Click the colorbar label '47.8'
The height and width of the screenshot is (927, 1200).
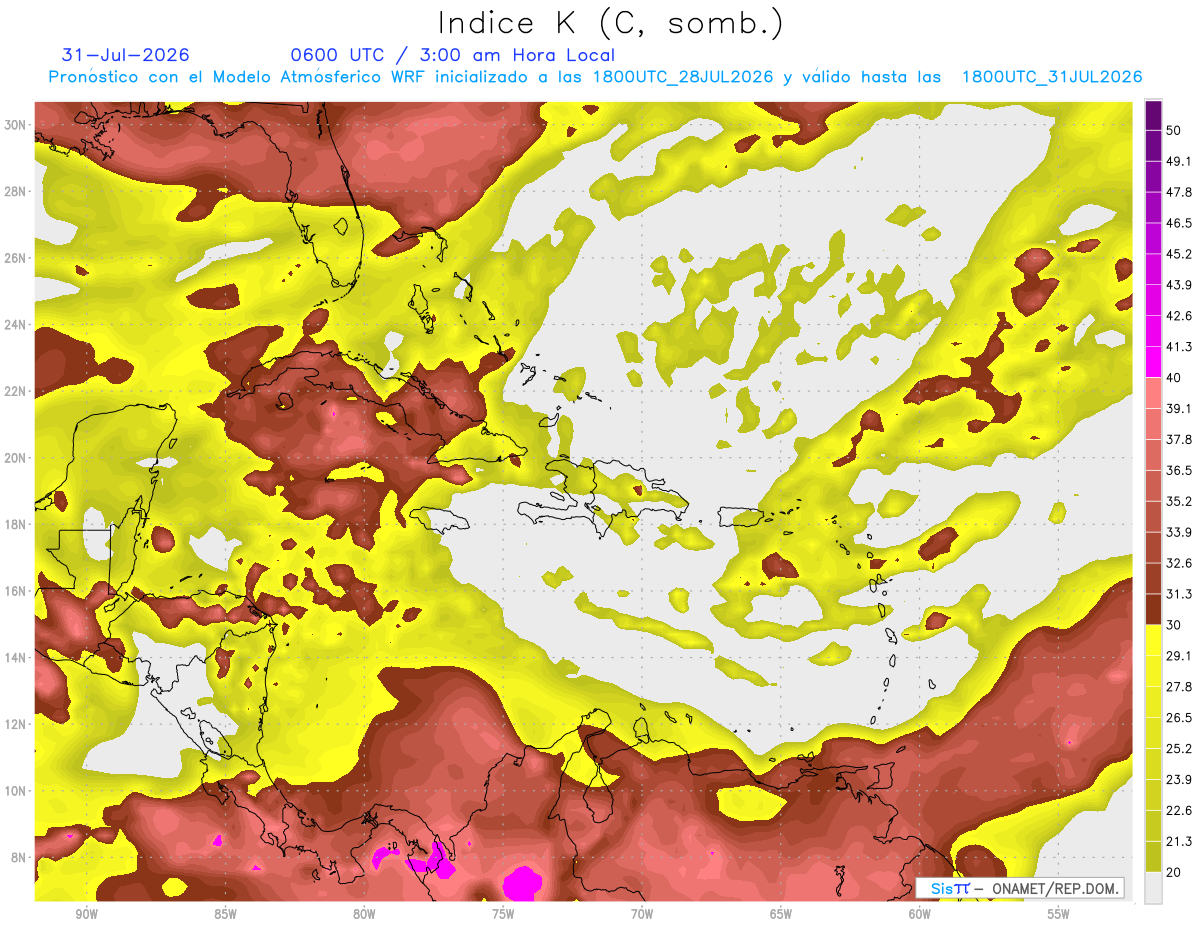[1179, 192]
